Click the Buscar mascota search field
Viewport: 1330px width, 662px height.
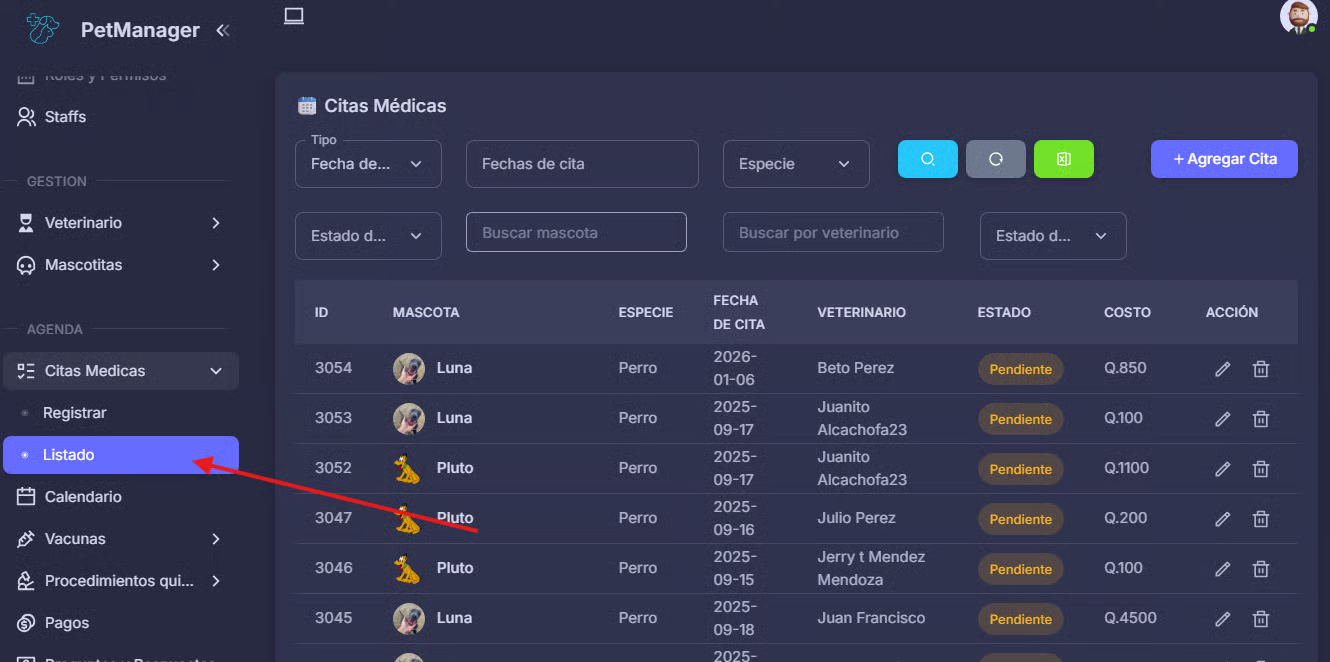click(x=576, y=233)
